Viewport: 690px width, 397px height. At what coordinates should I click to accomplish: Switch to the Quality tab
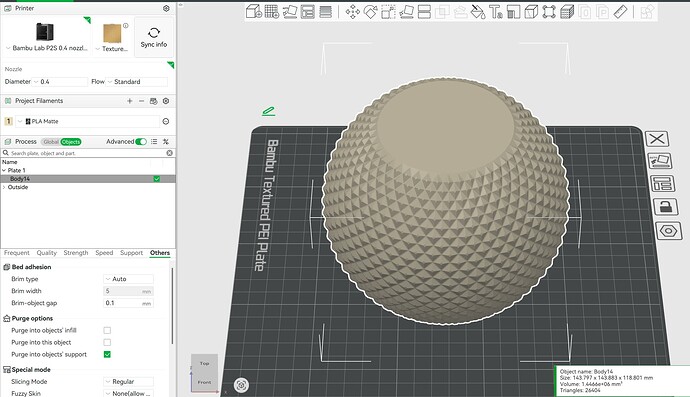tap(47, 253)
